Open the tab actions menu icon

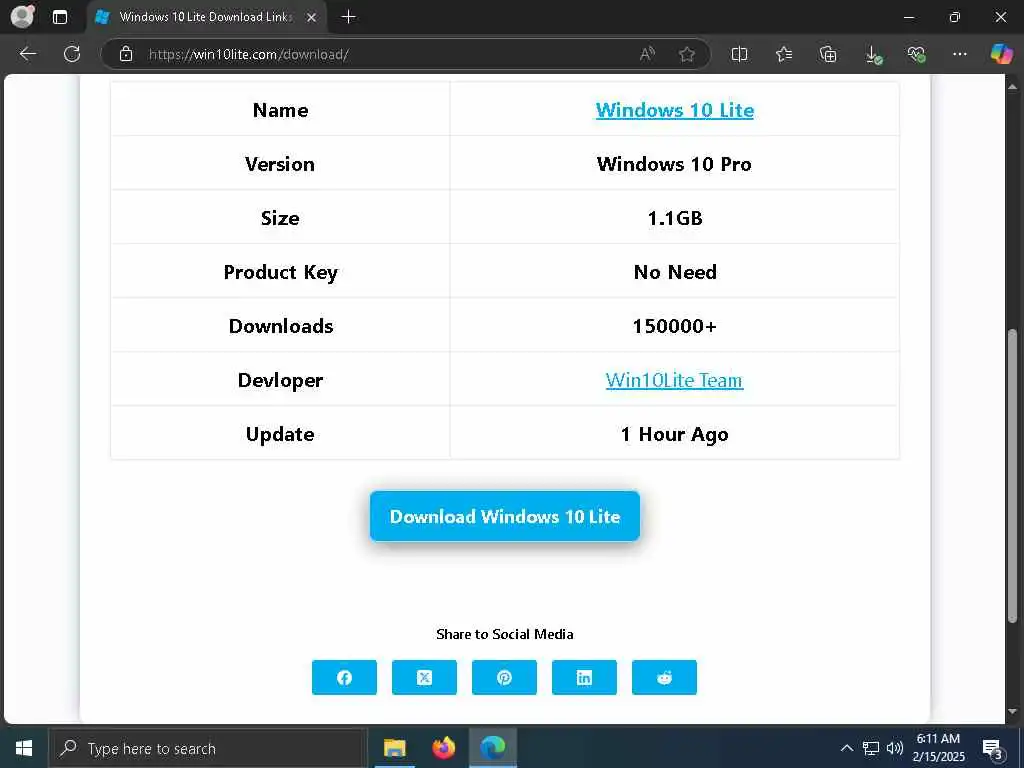(x=59, y=17)
